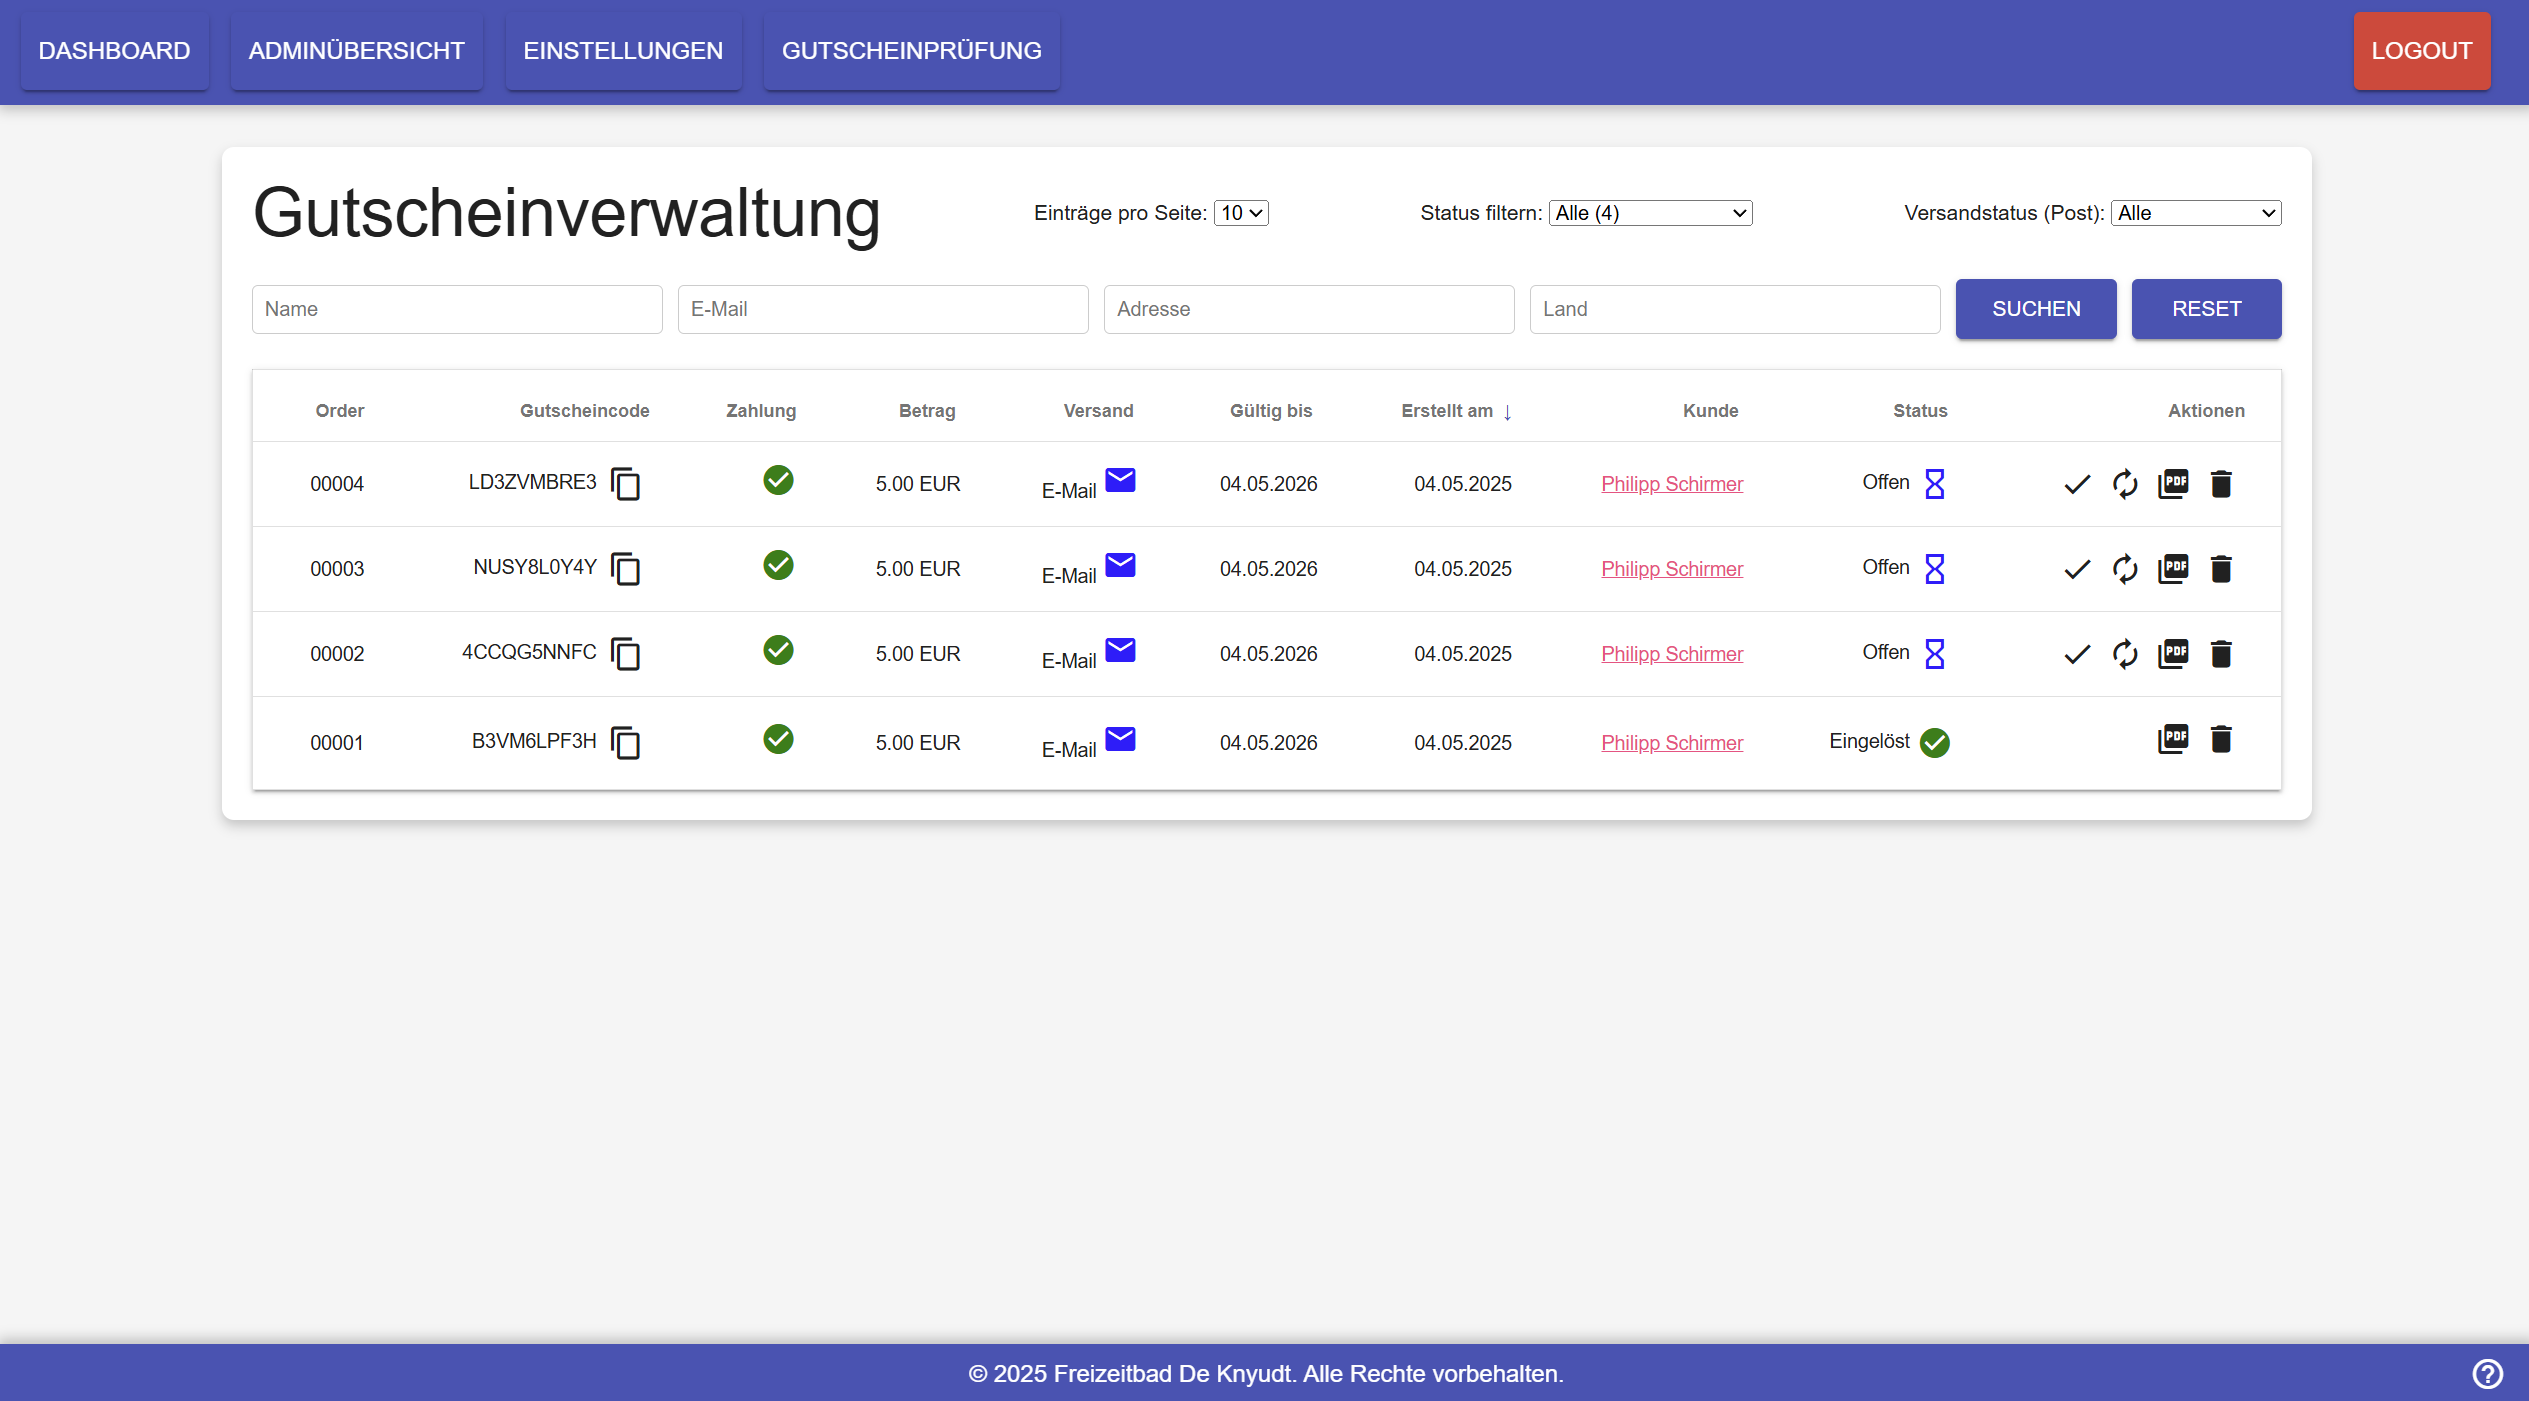The width and height of the screenshot is (2529, 1401).
Task: Focus the E-Mail search field
Action: [883, 309]
